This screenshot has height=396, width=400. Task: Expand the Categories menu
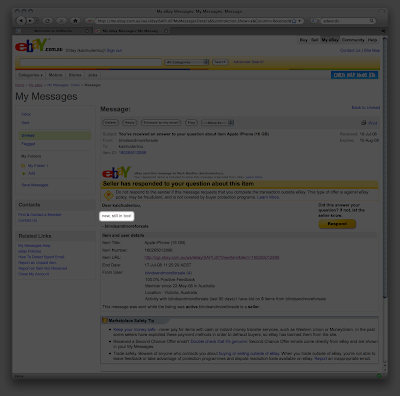pos(30,75)
